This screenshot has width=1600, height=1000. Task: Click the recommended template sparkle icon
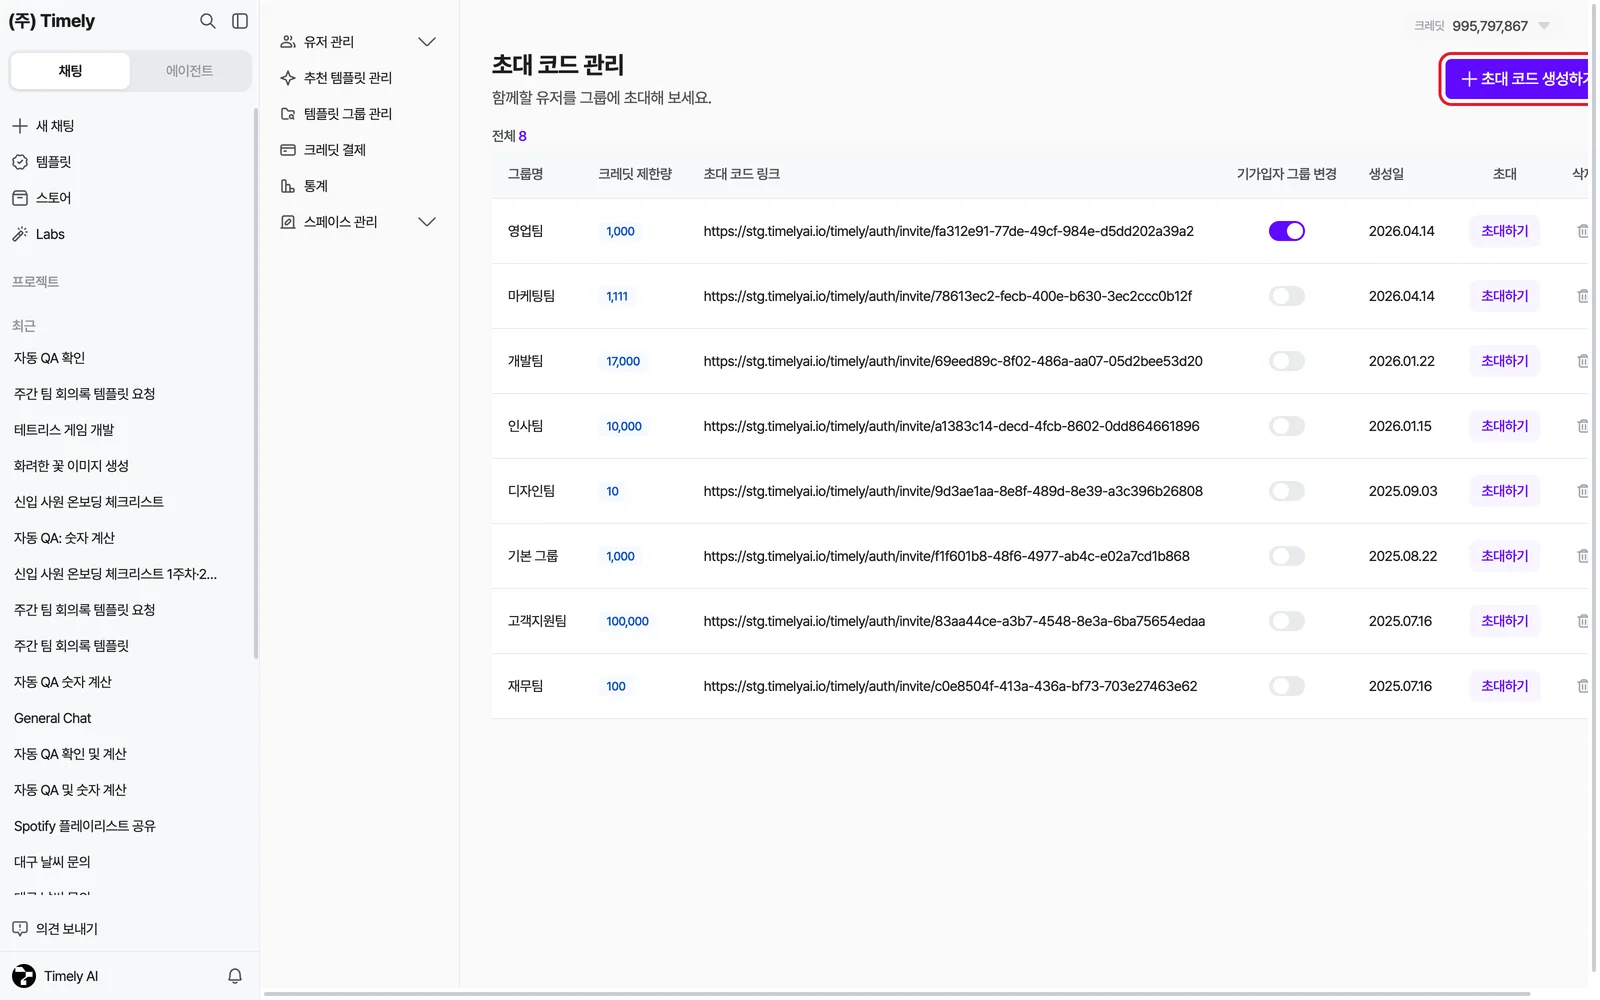[288, 78]
